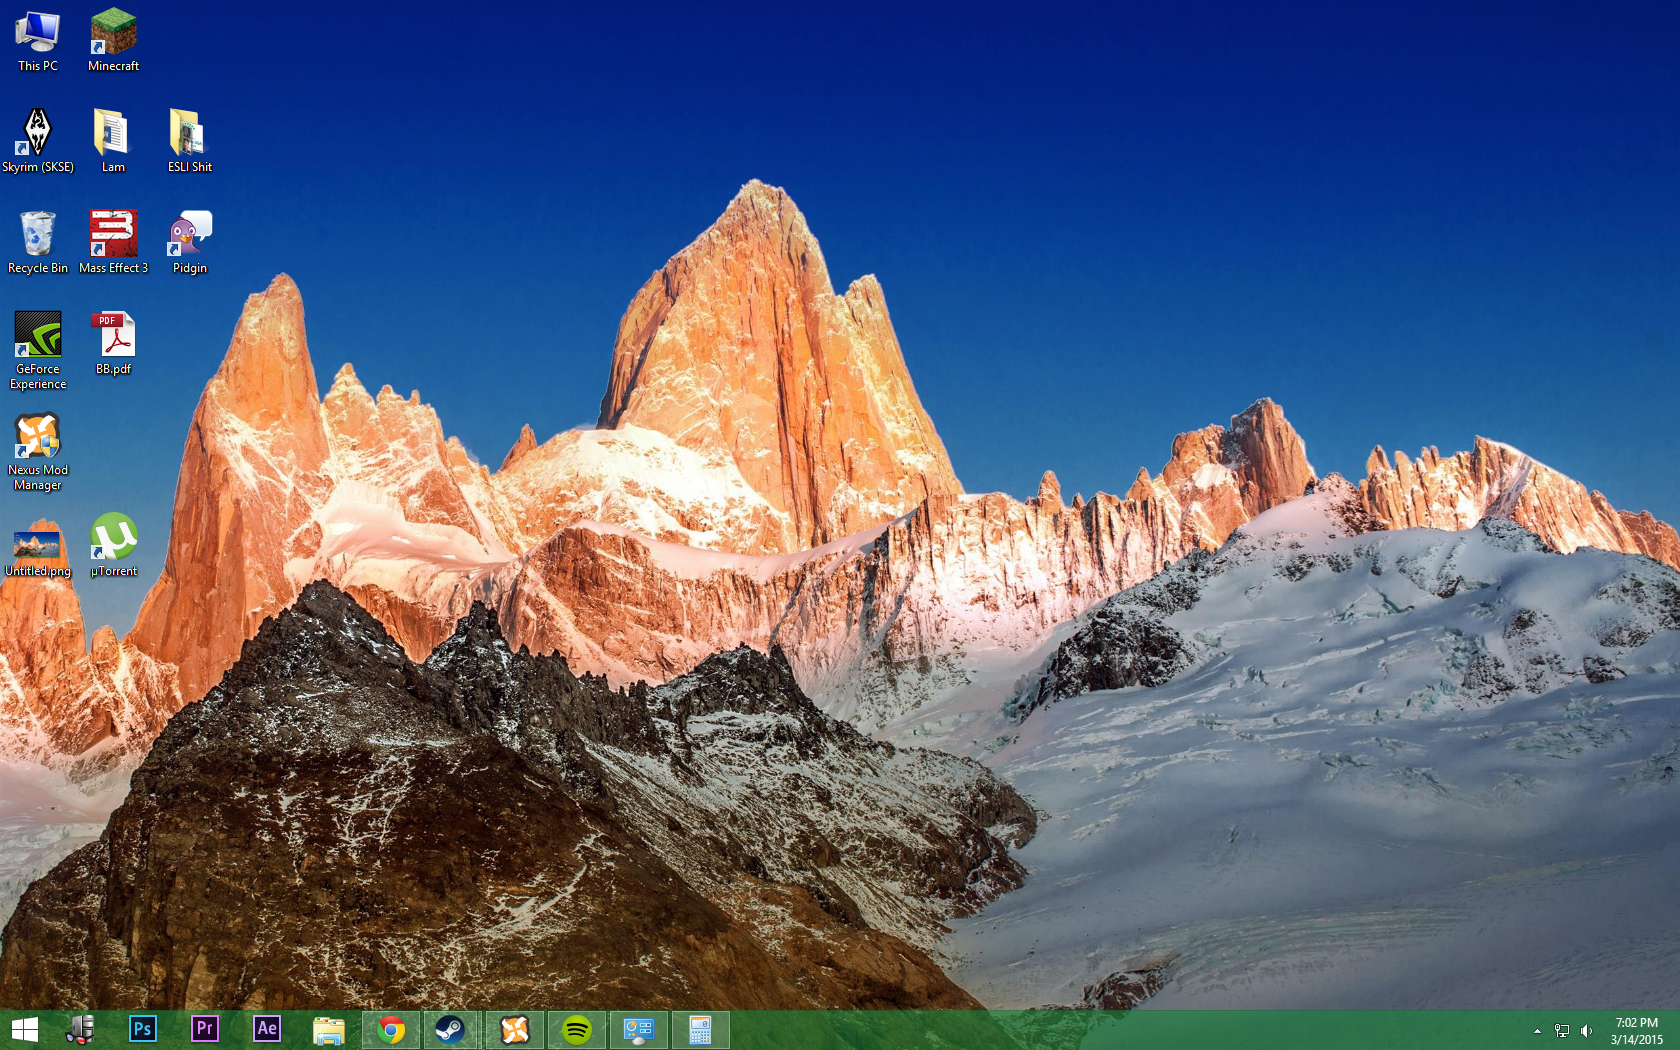Screen dimensions: 1680x1050
Task: Select the Lam folder on the desktop
Action: [x=113, y=141]
